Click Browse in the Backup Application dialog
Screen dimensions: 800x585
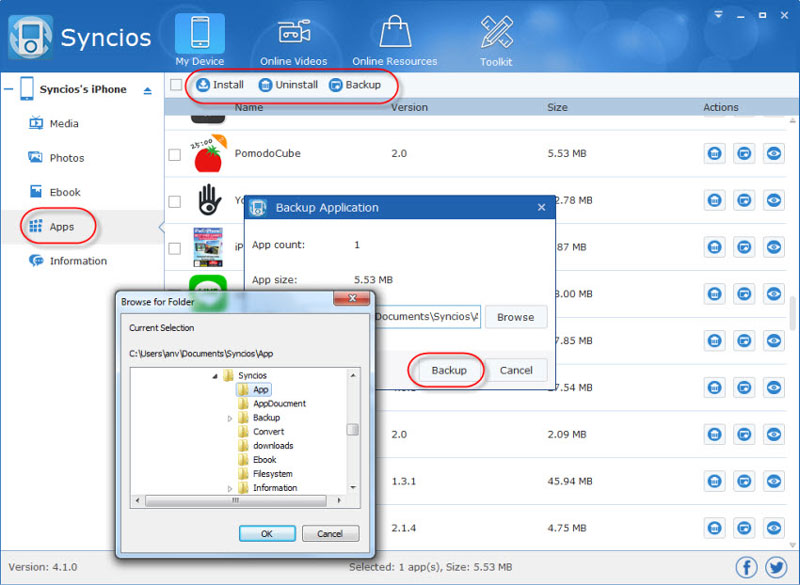[x=516, y=317]
